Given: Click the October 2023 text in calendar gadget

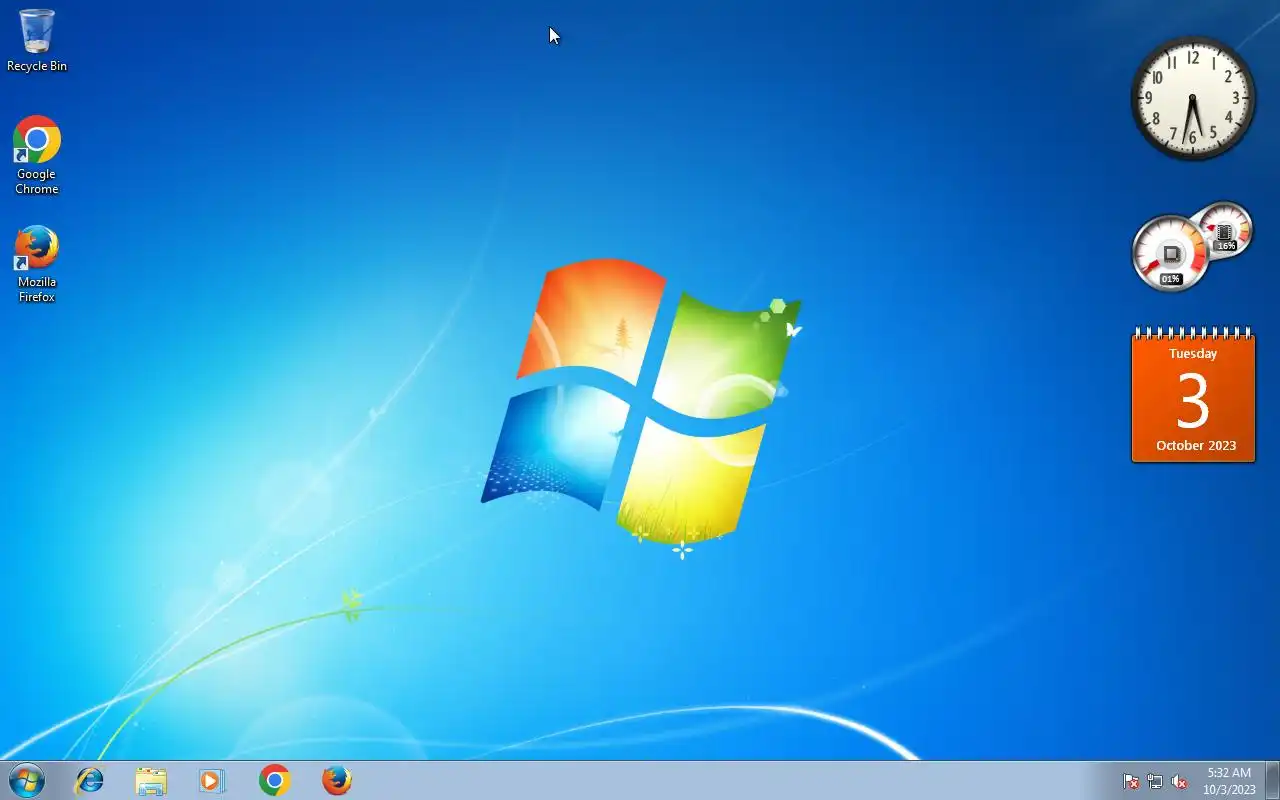Looking at the screenshot, I should pos(1196,445).
